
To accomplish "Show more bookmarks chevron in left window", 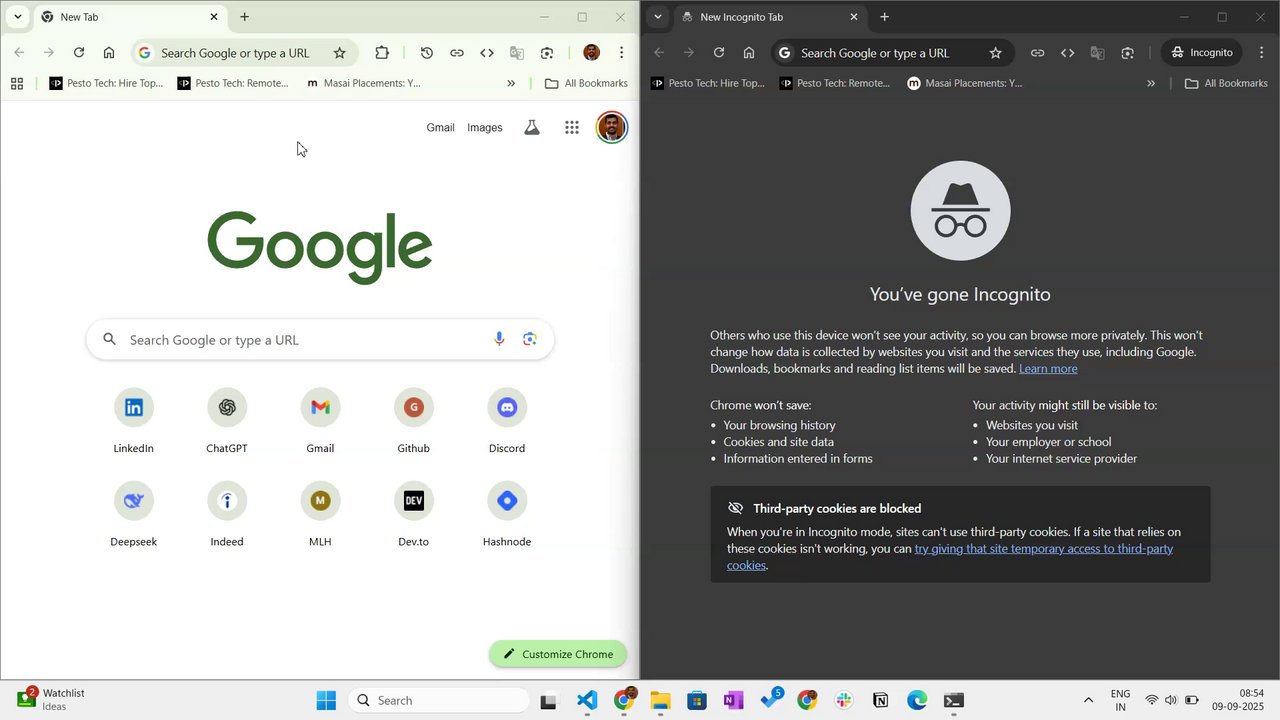I will click(511, 83).
